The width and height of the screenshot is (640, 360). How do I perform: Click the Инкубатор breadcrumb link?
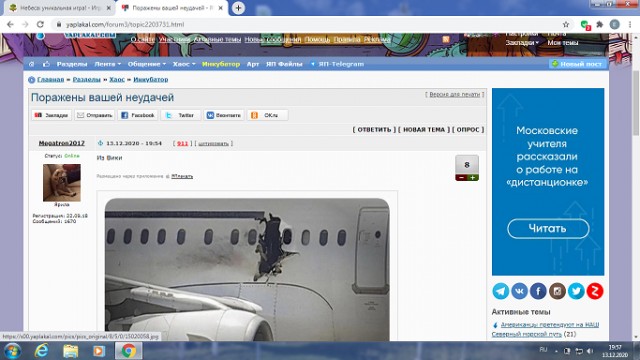(151, 80)
